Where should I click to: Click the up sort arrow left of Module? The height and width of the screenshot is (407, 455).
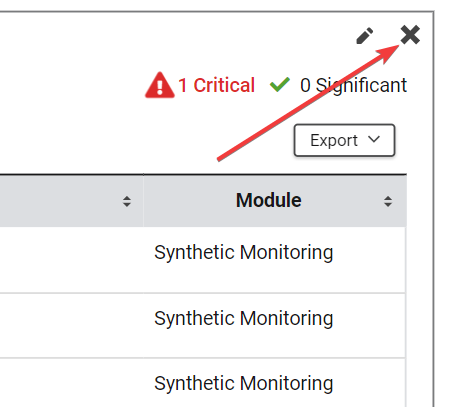127,198
